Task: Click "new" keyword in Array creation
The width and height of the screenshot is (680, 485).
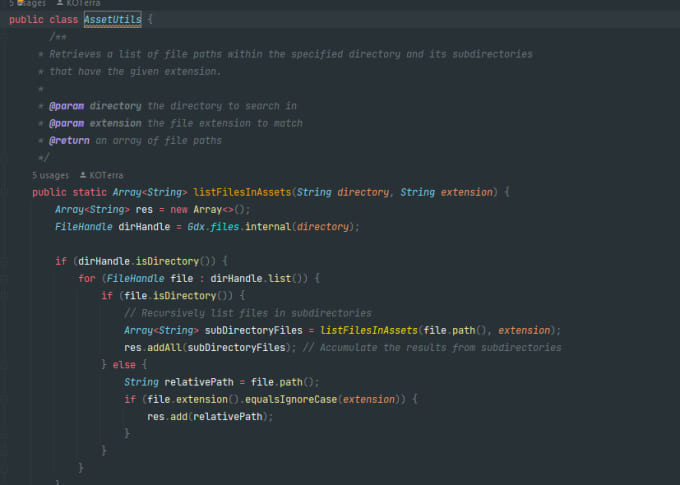Action: 179,210
